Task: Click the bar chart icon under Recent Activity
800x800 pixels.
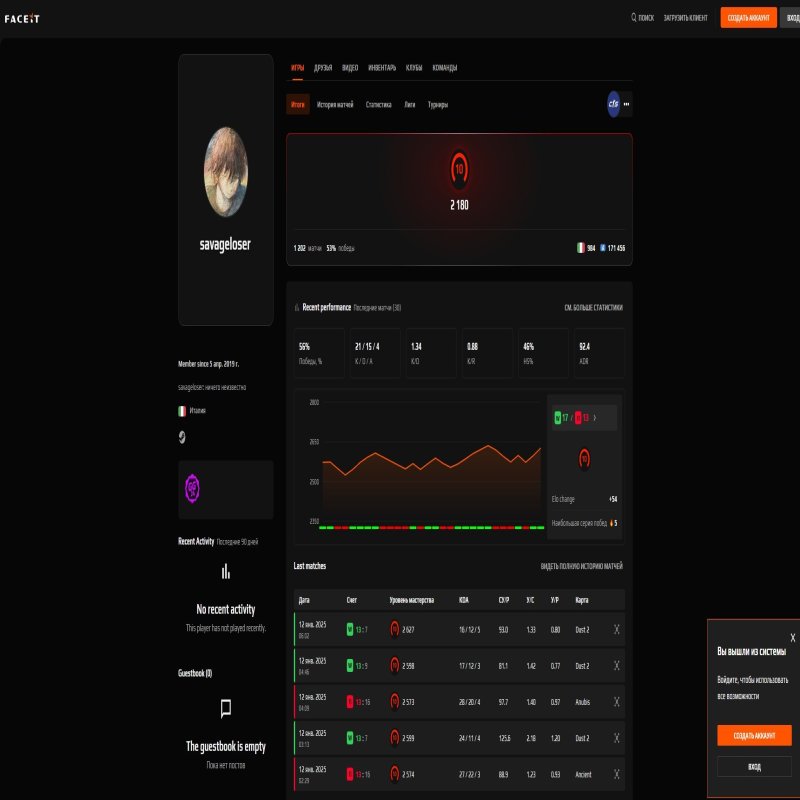Action: click(x=228, y=572)
